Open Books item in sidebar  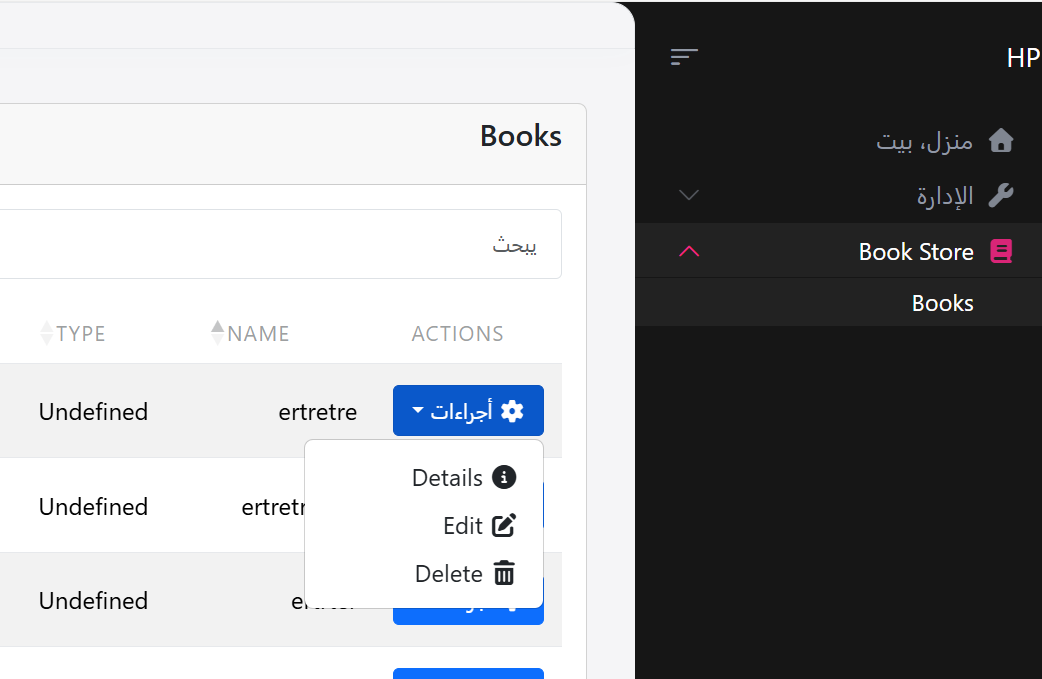pos(839,303)
